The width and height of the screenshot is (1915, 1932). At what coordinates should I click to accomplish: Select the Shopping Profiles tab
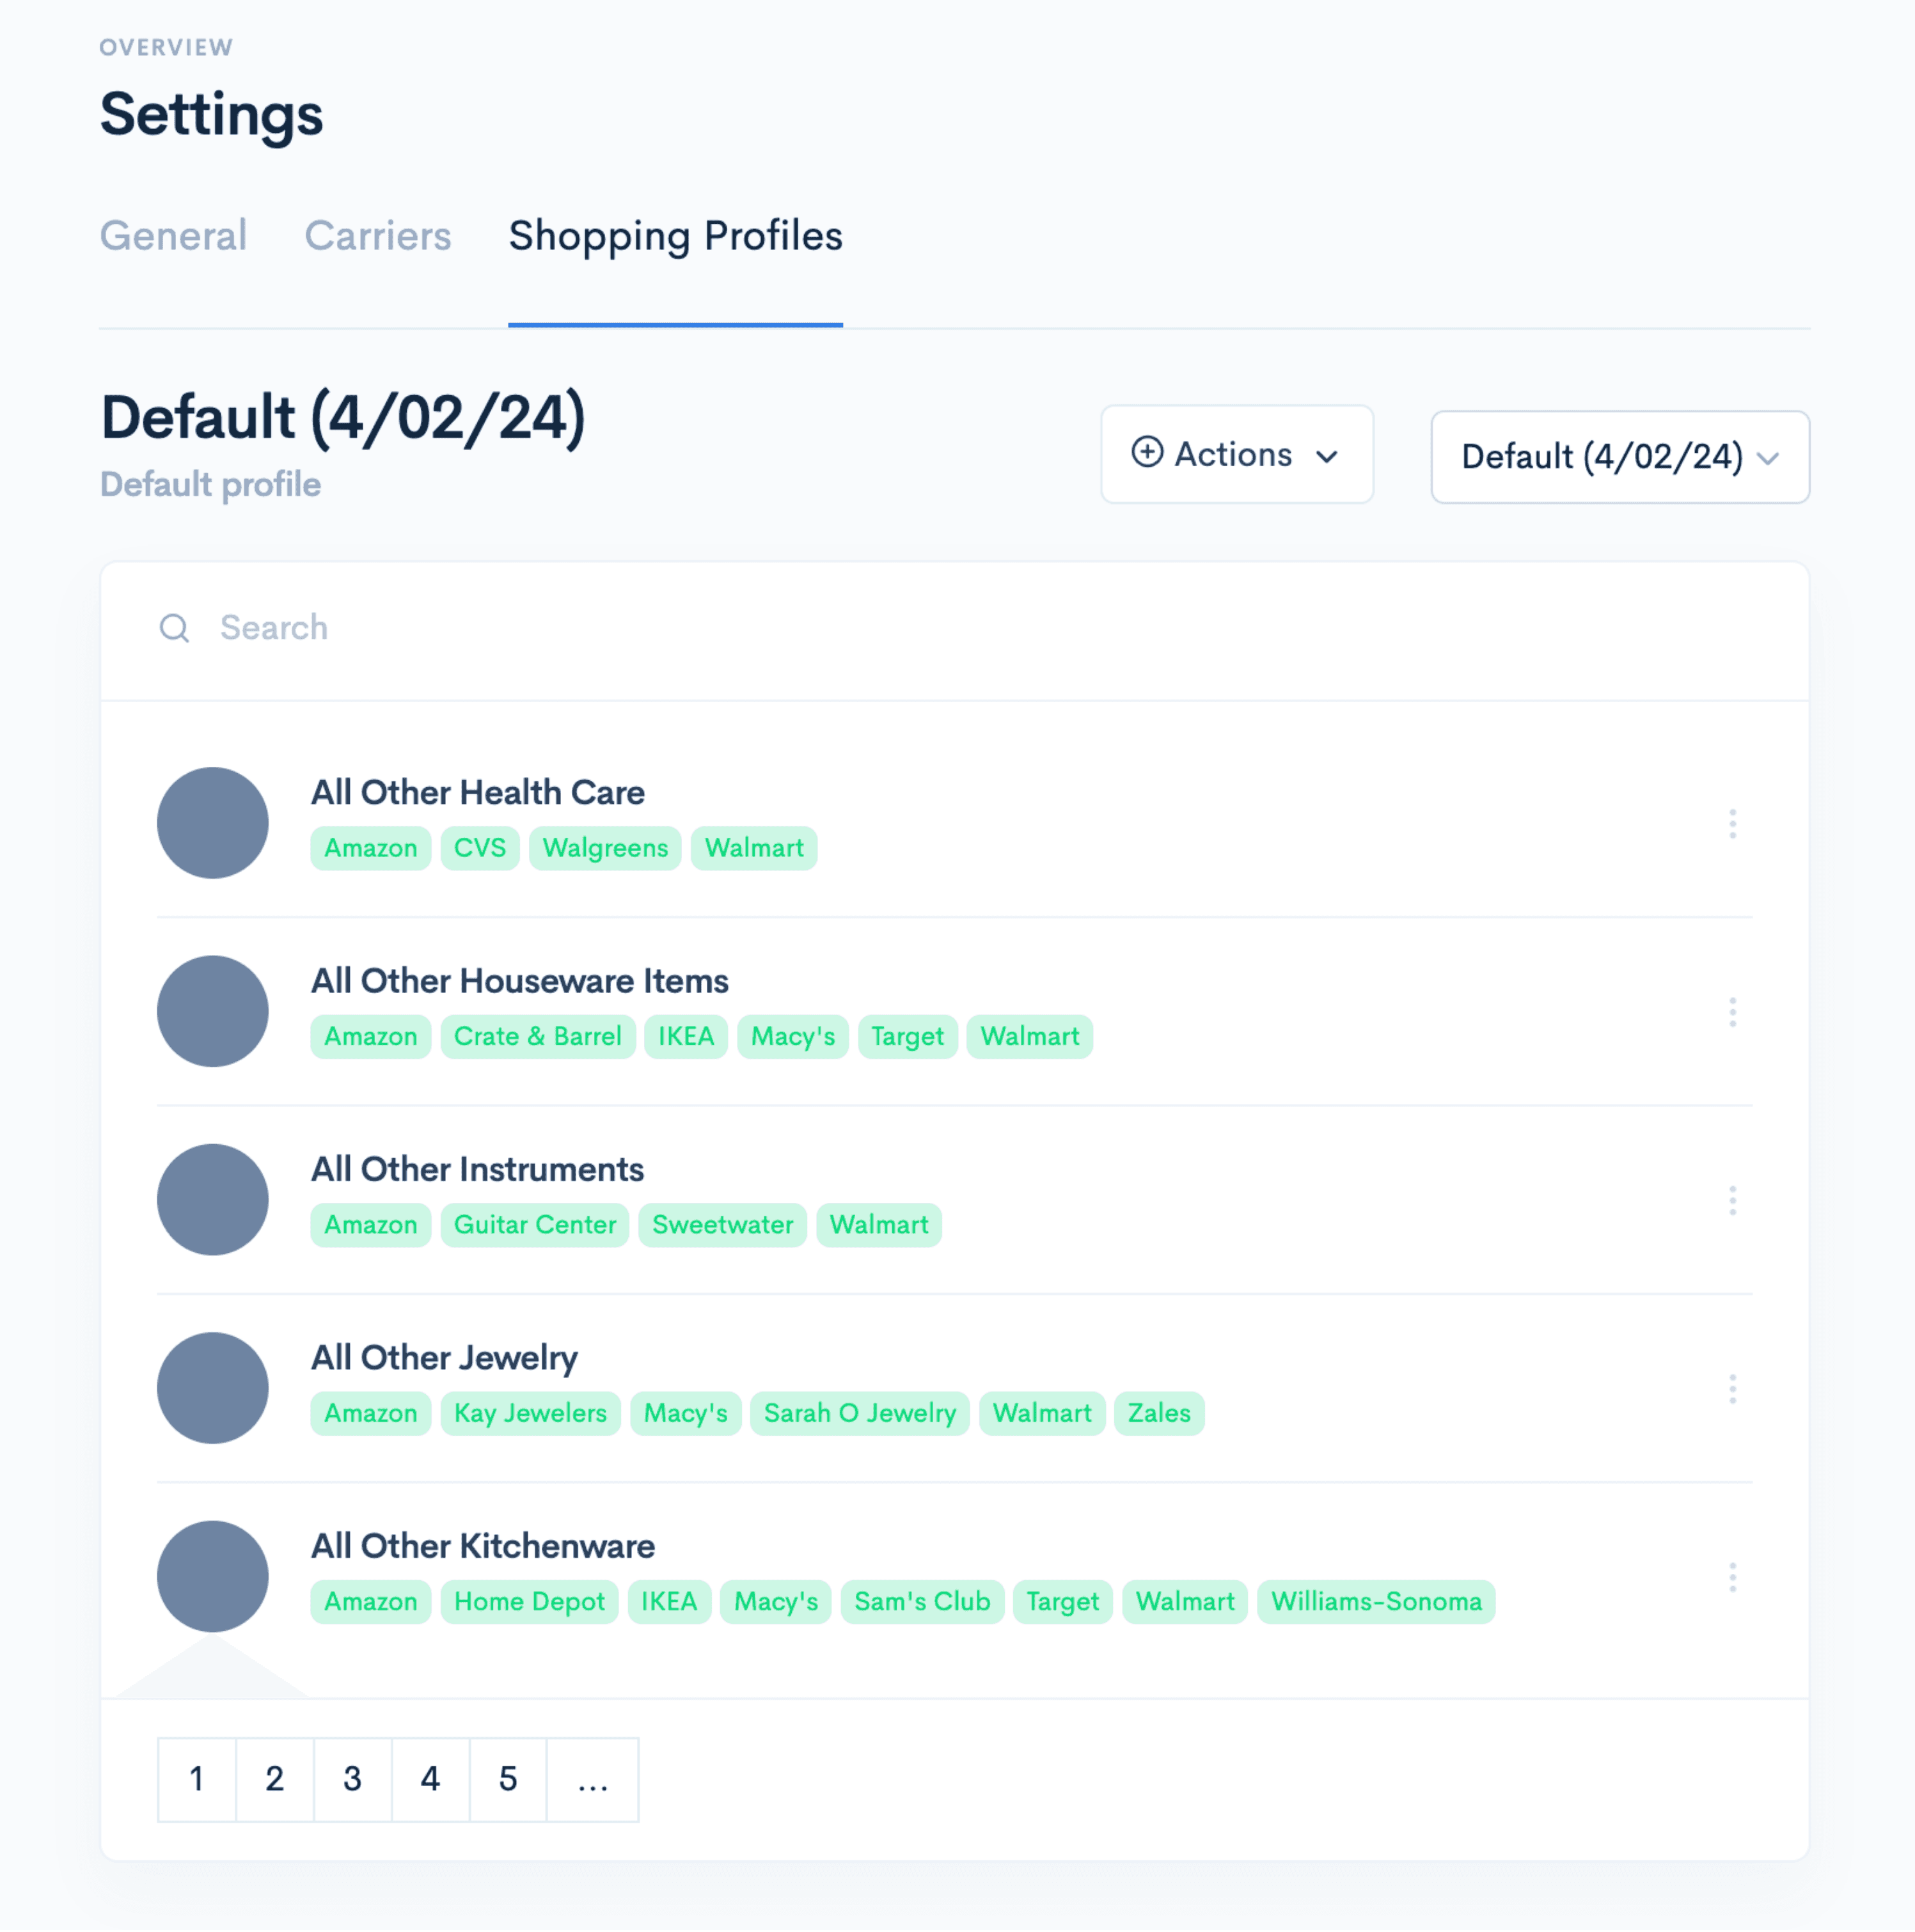(675, 236)
